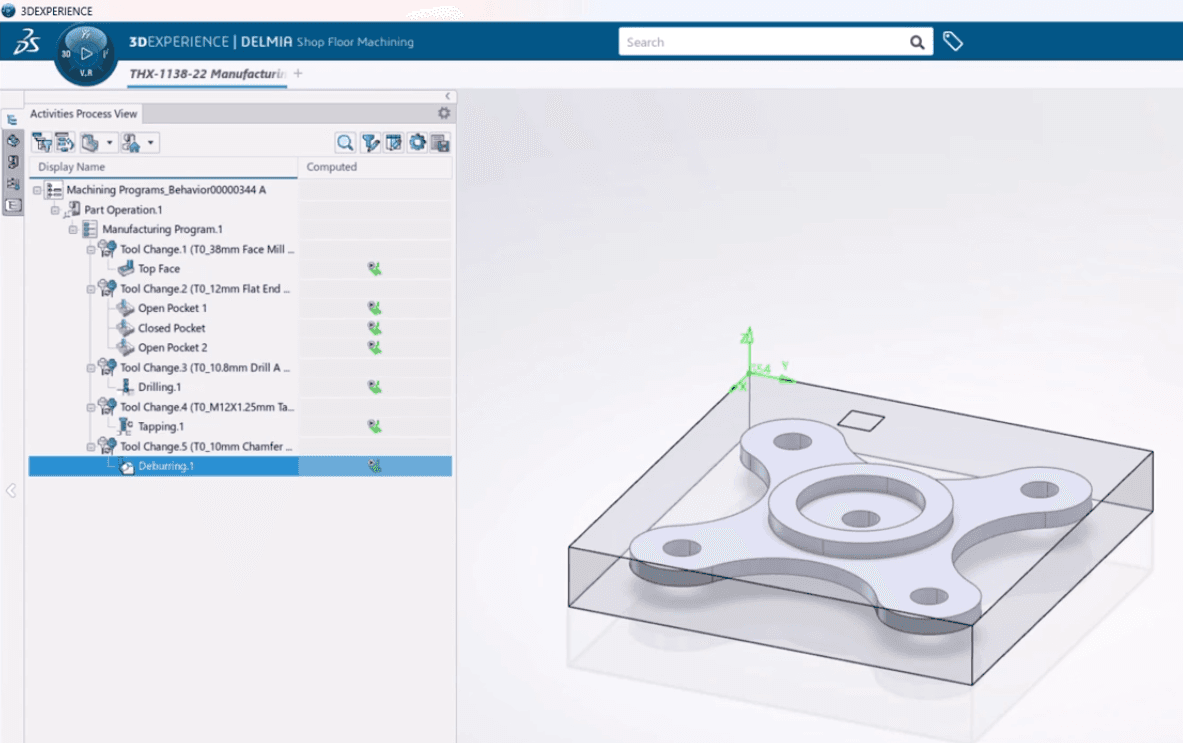The image size is (1183, 743).
Task: Select the fourth sidebar resources icon
Action: 13,183
